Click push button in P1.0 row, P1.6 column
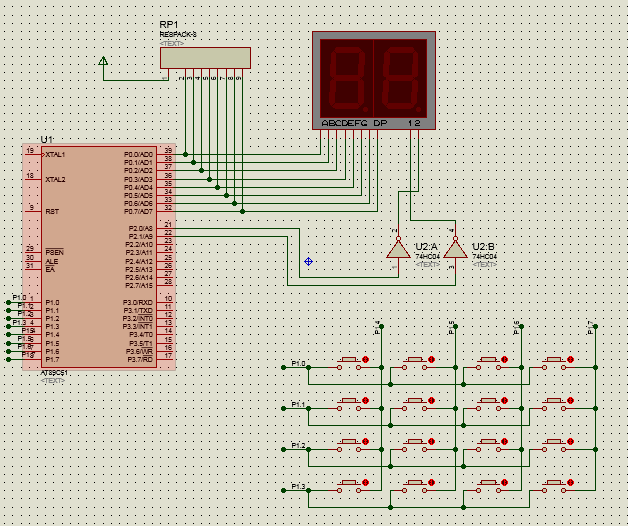 click(488, 363)
